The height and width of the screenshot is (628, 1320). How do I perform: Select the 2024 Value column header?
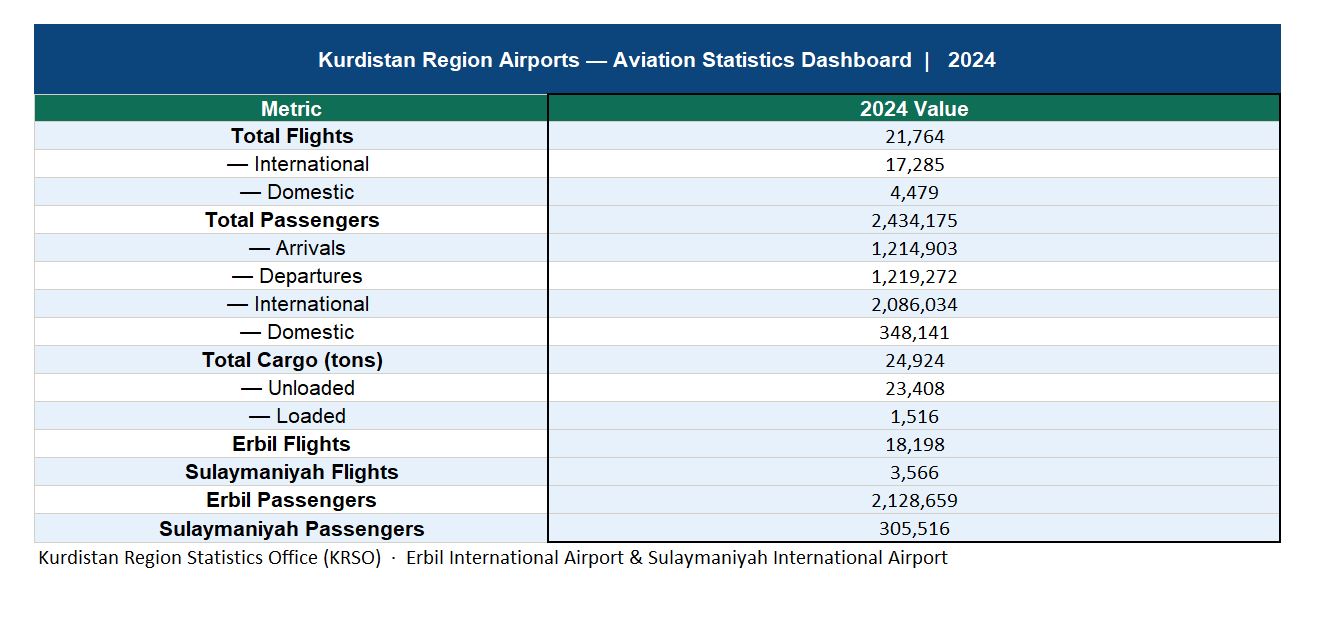pyautogui.click(x=913, y=109)
